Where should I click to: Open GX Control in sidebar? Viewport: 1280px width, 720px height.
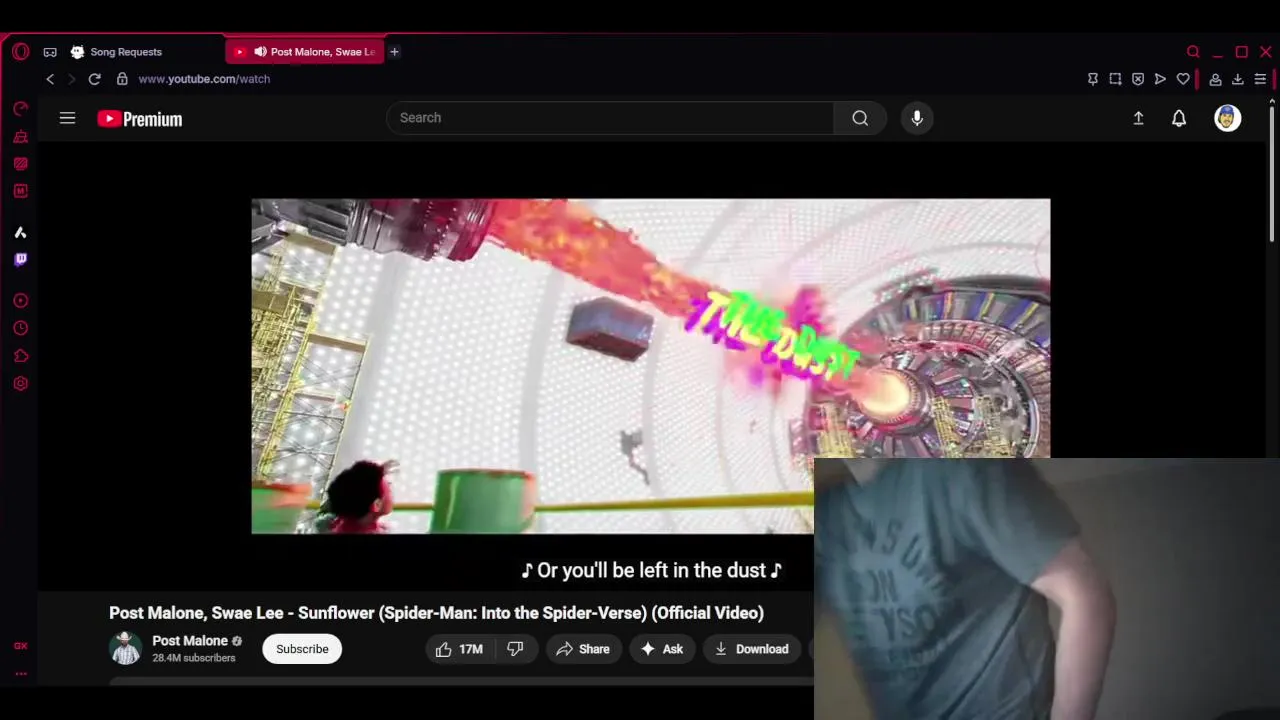point(20,108)
